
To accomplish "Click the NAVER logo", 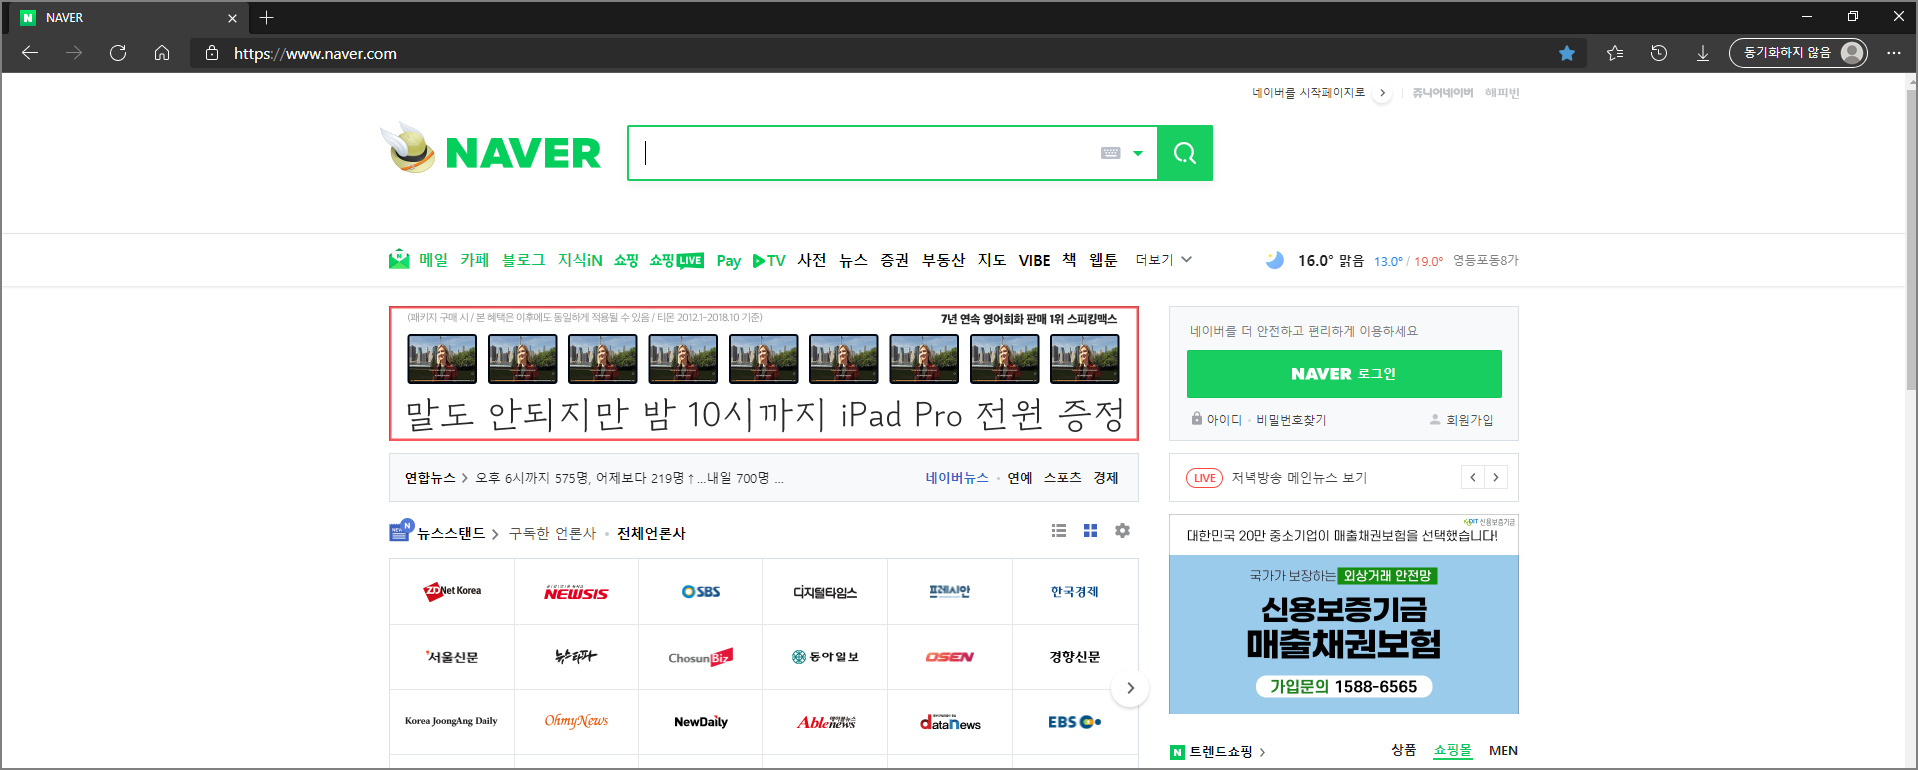I will (x=523, y=153).
